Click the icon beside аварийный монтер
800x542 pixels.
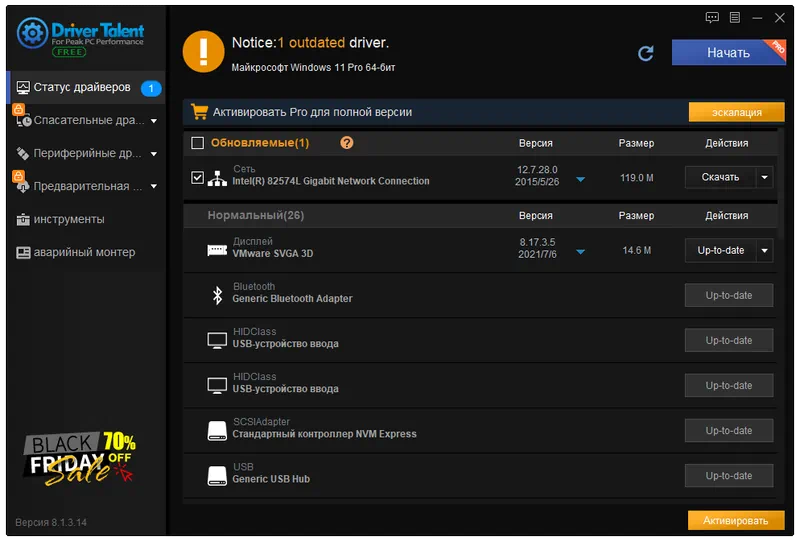pos(23,253)
